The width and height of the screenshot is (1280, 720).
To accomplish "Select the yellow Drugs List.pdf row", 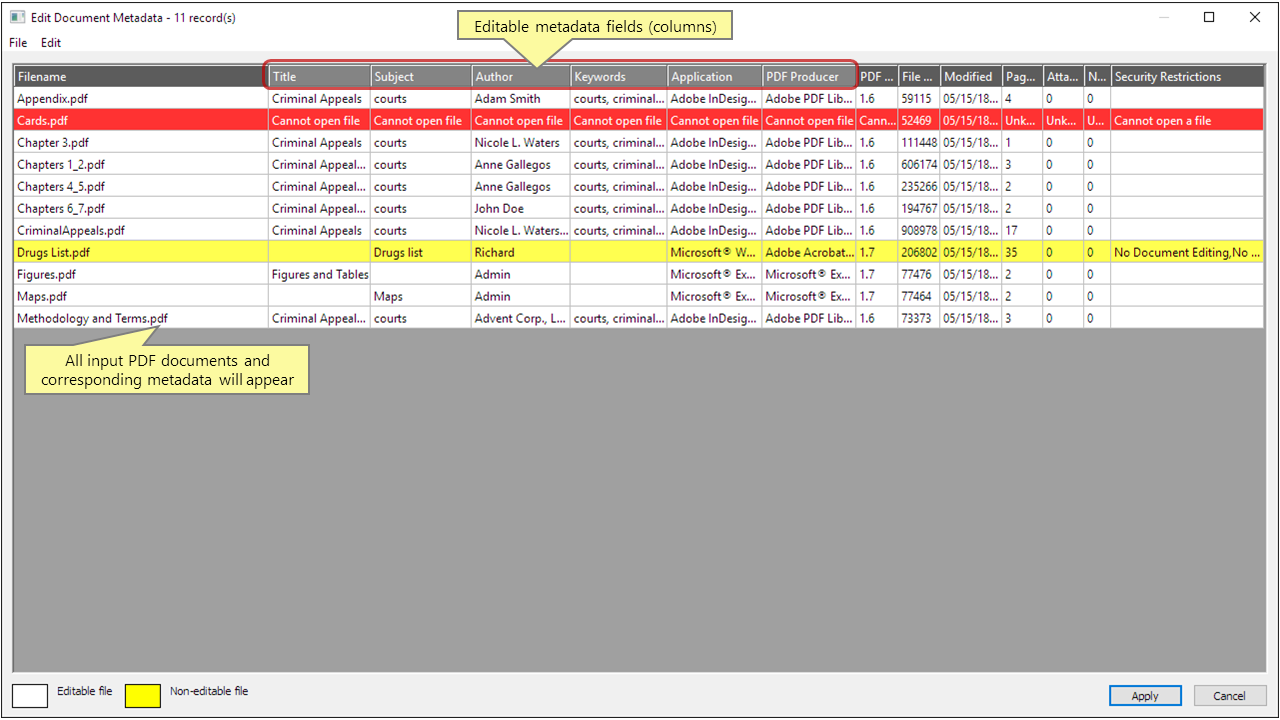I will click(140, 252).
